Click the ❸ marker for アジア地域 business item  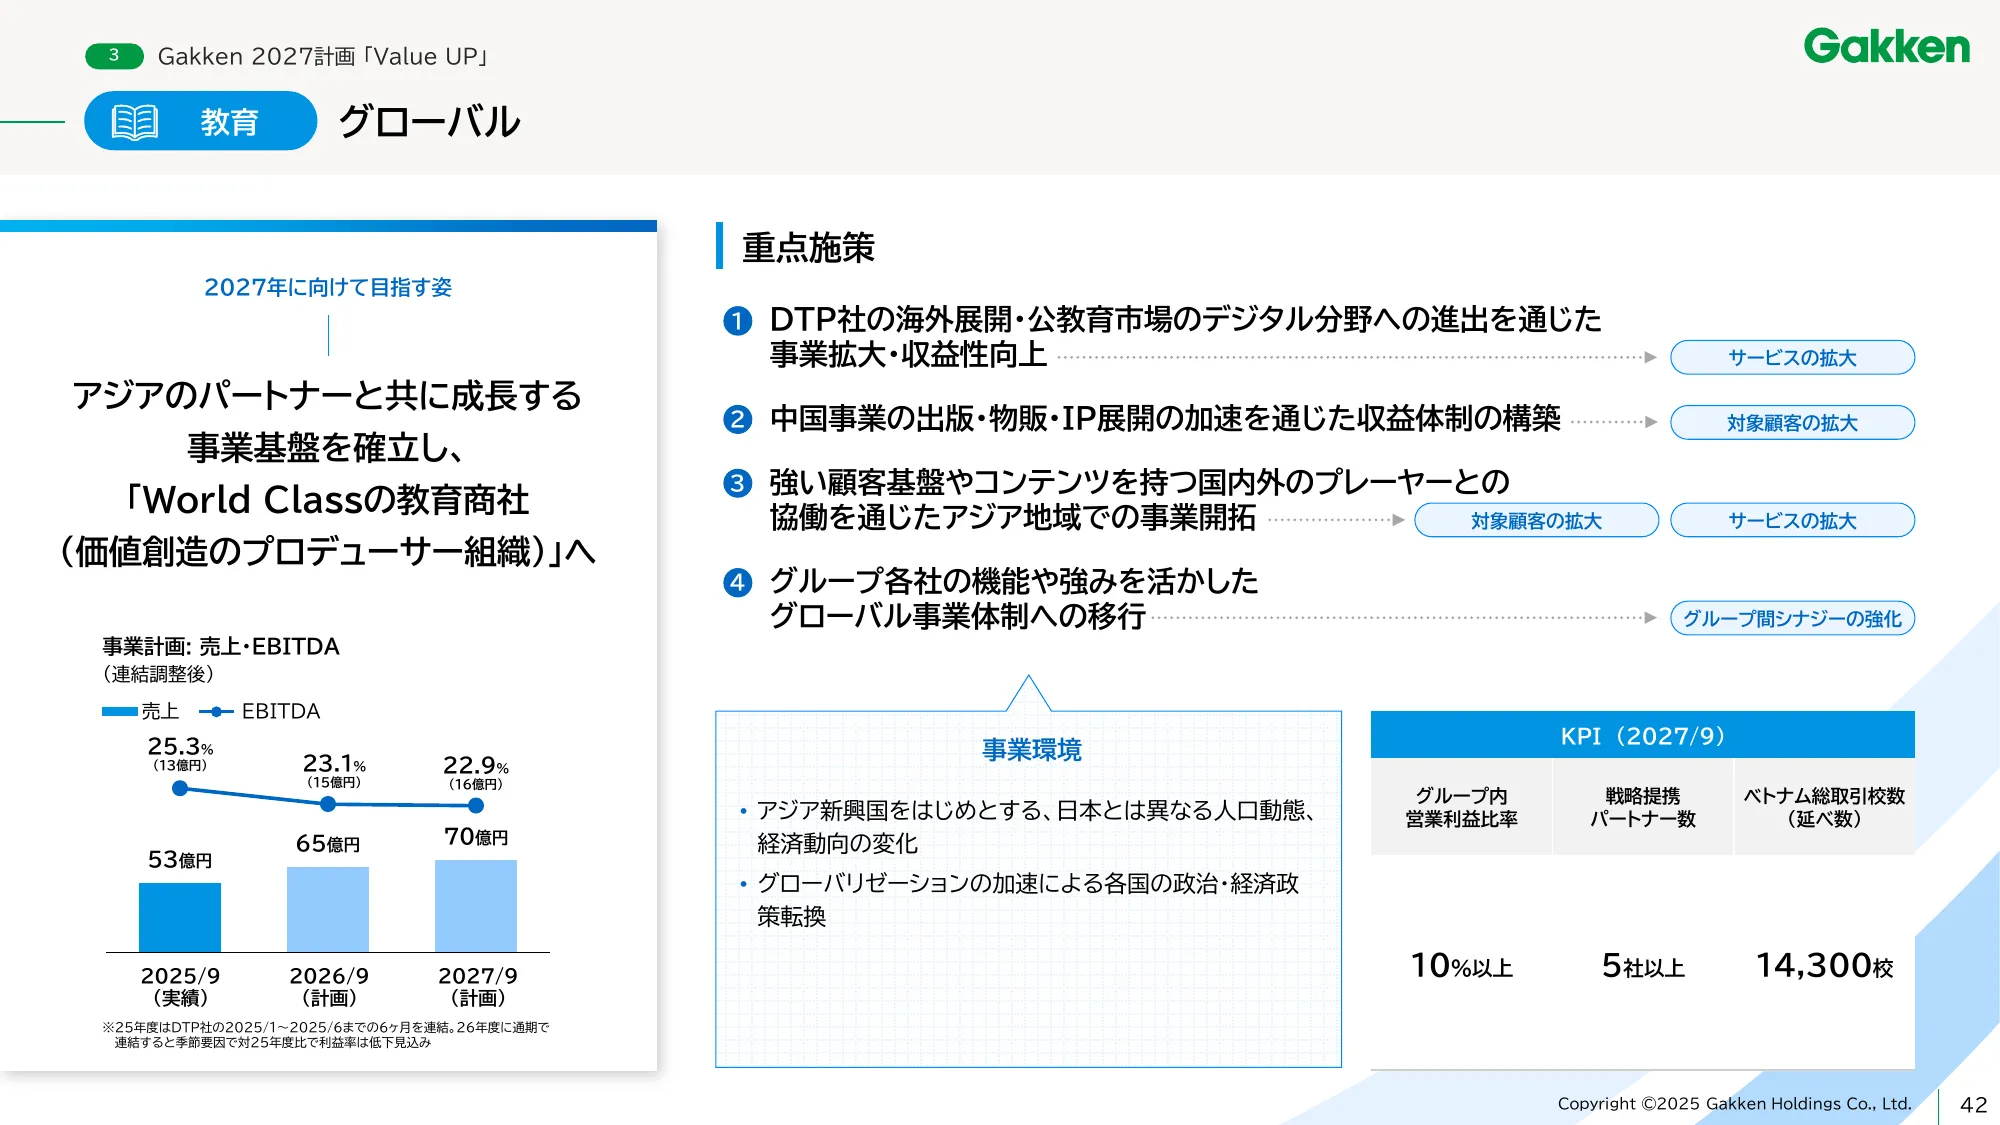[x=737, y=485]
